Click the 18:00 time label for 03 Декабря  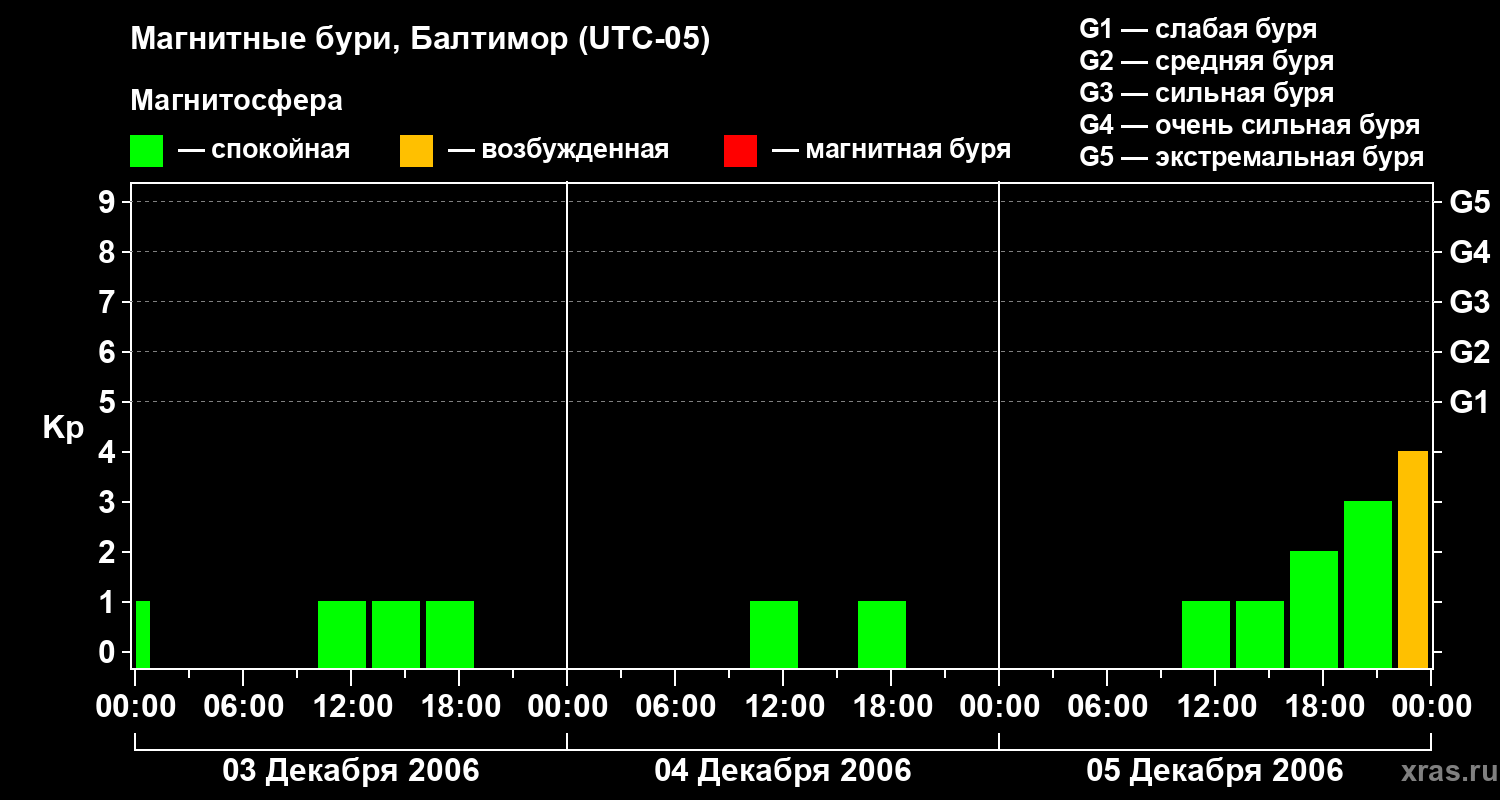click(459, 706)
